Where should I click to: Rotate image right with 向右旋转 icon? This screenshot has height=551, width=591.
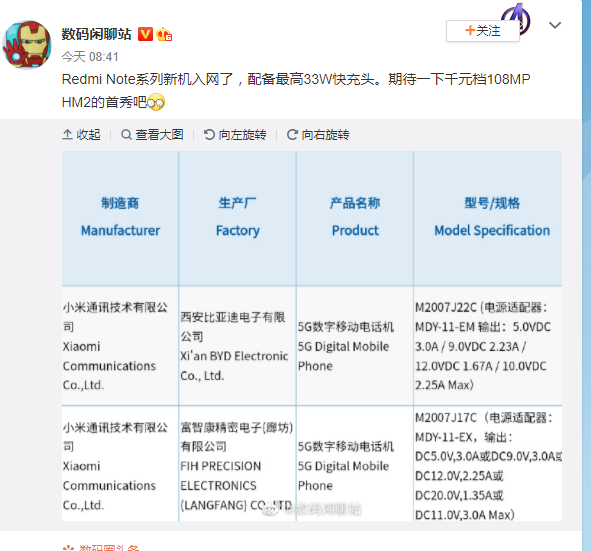pyautogui.click(x=292, y=135)
